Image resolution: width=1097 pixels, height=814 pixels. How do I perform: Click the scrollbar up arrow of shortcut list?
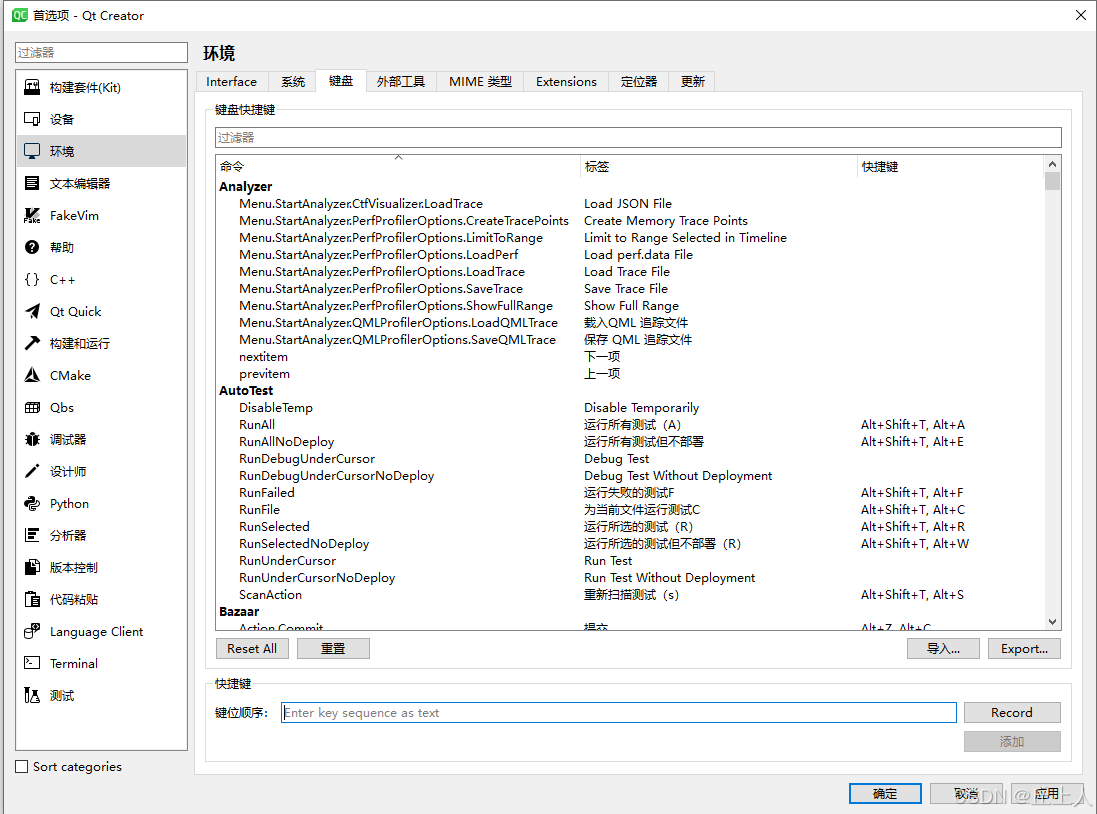(1052, 164)
